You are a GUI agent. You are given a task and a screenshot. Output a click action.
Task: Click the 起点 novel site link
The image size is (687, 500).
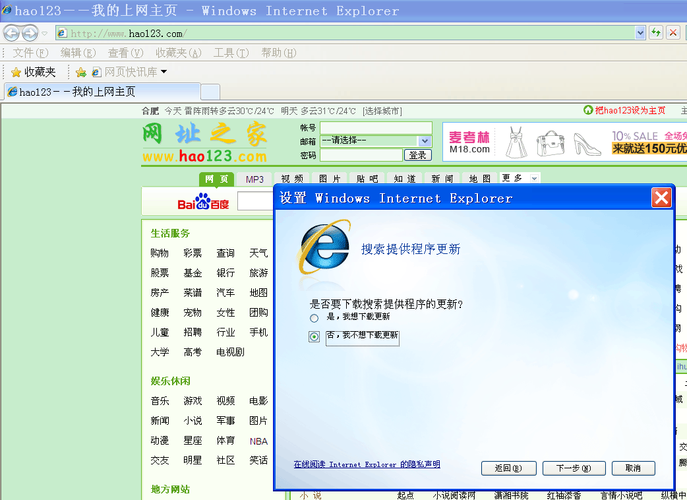[x=405, y=496]
